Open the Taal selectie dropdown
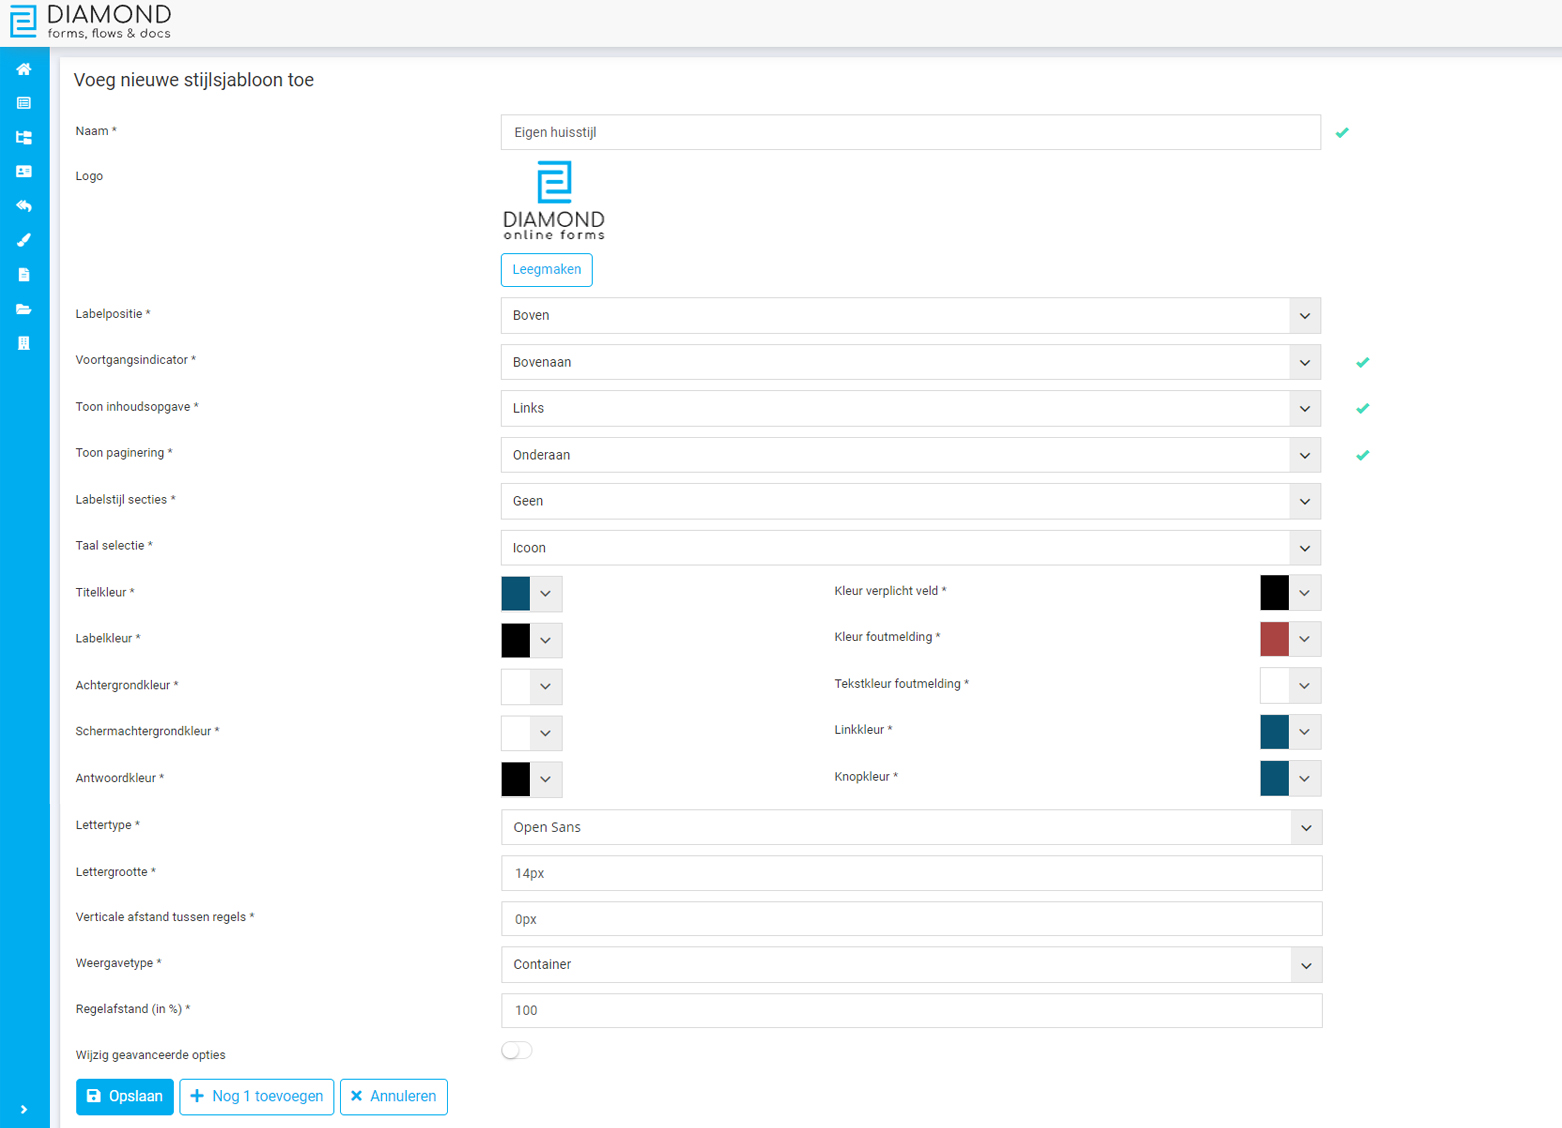 (910, 548)
